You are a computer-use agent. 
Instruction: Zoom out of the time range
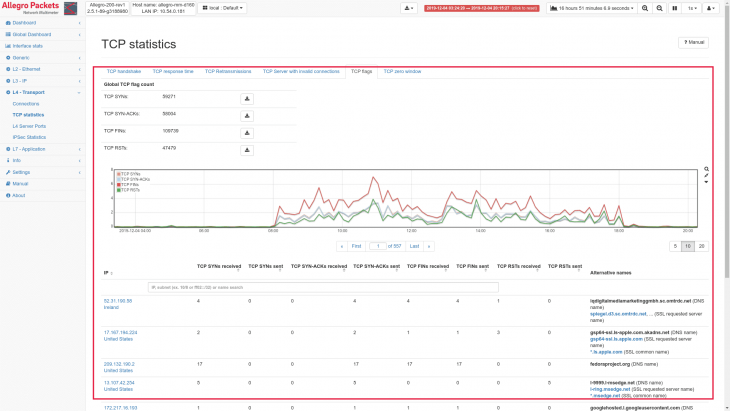click(661, 8)
